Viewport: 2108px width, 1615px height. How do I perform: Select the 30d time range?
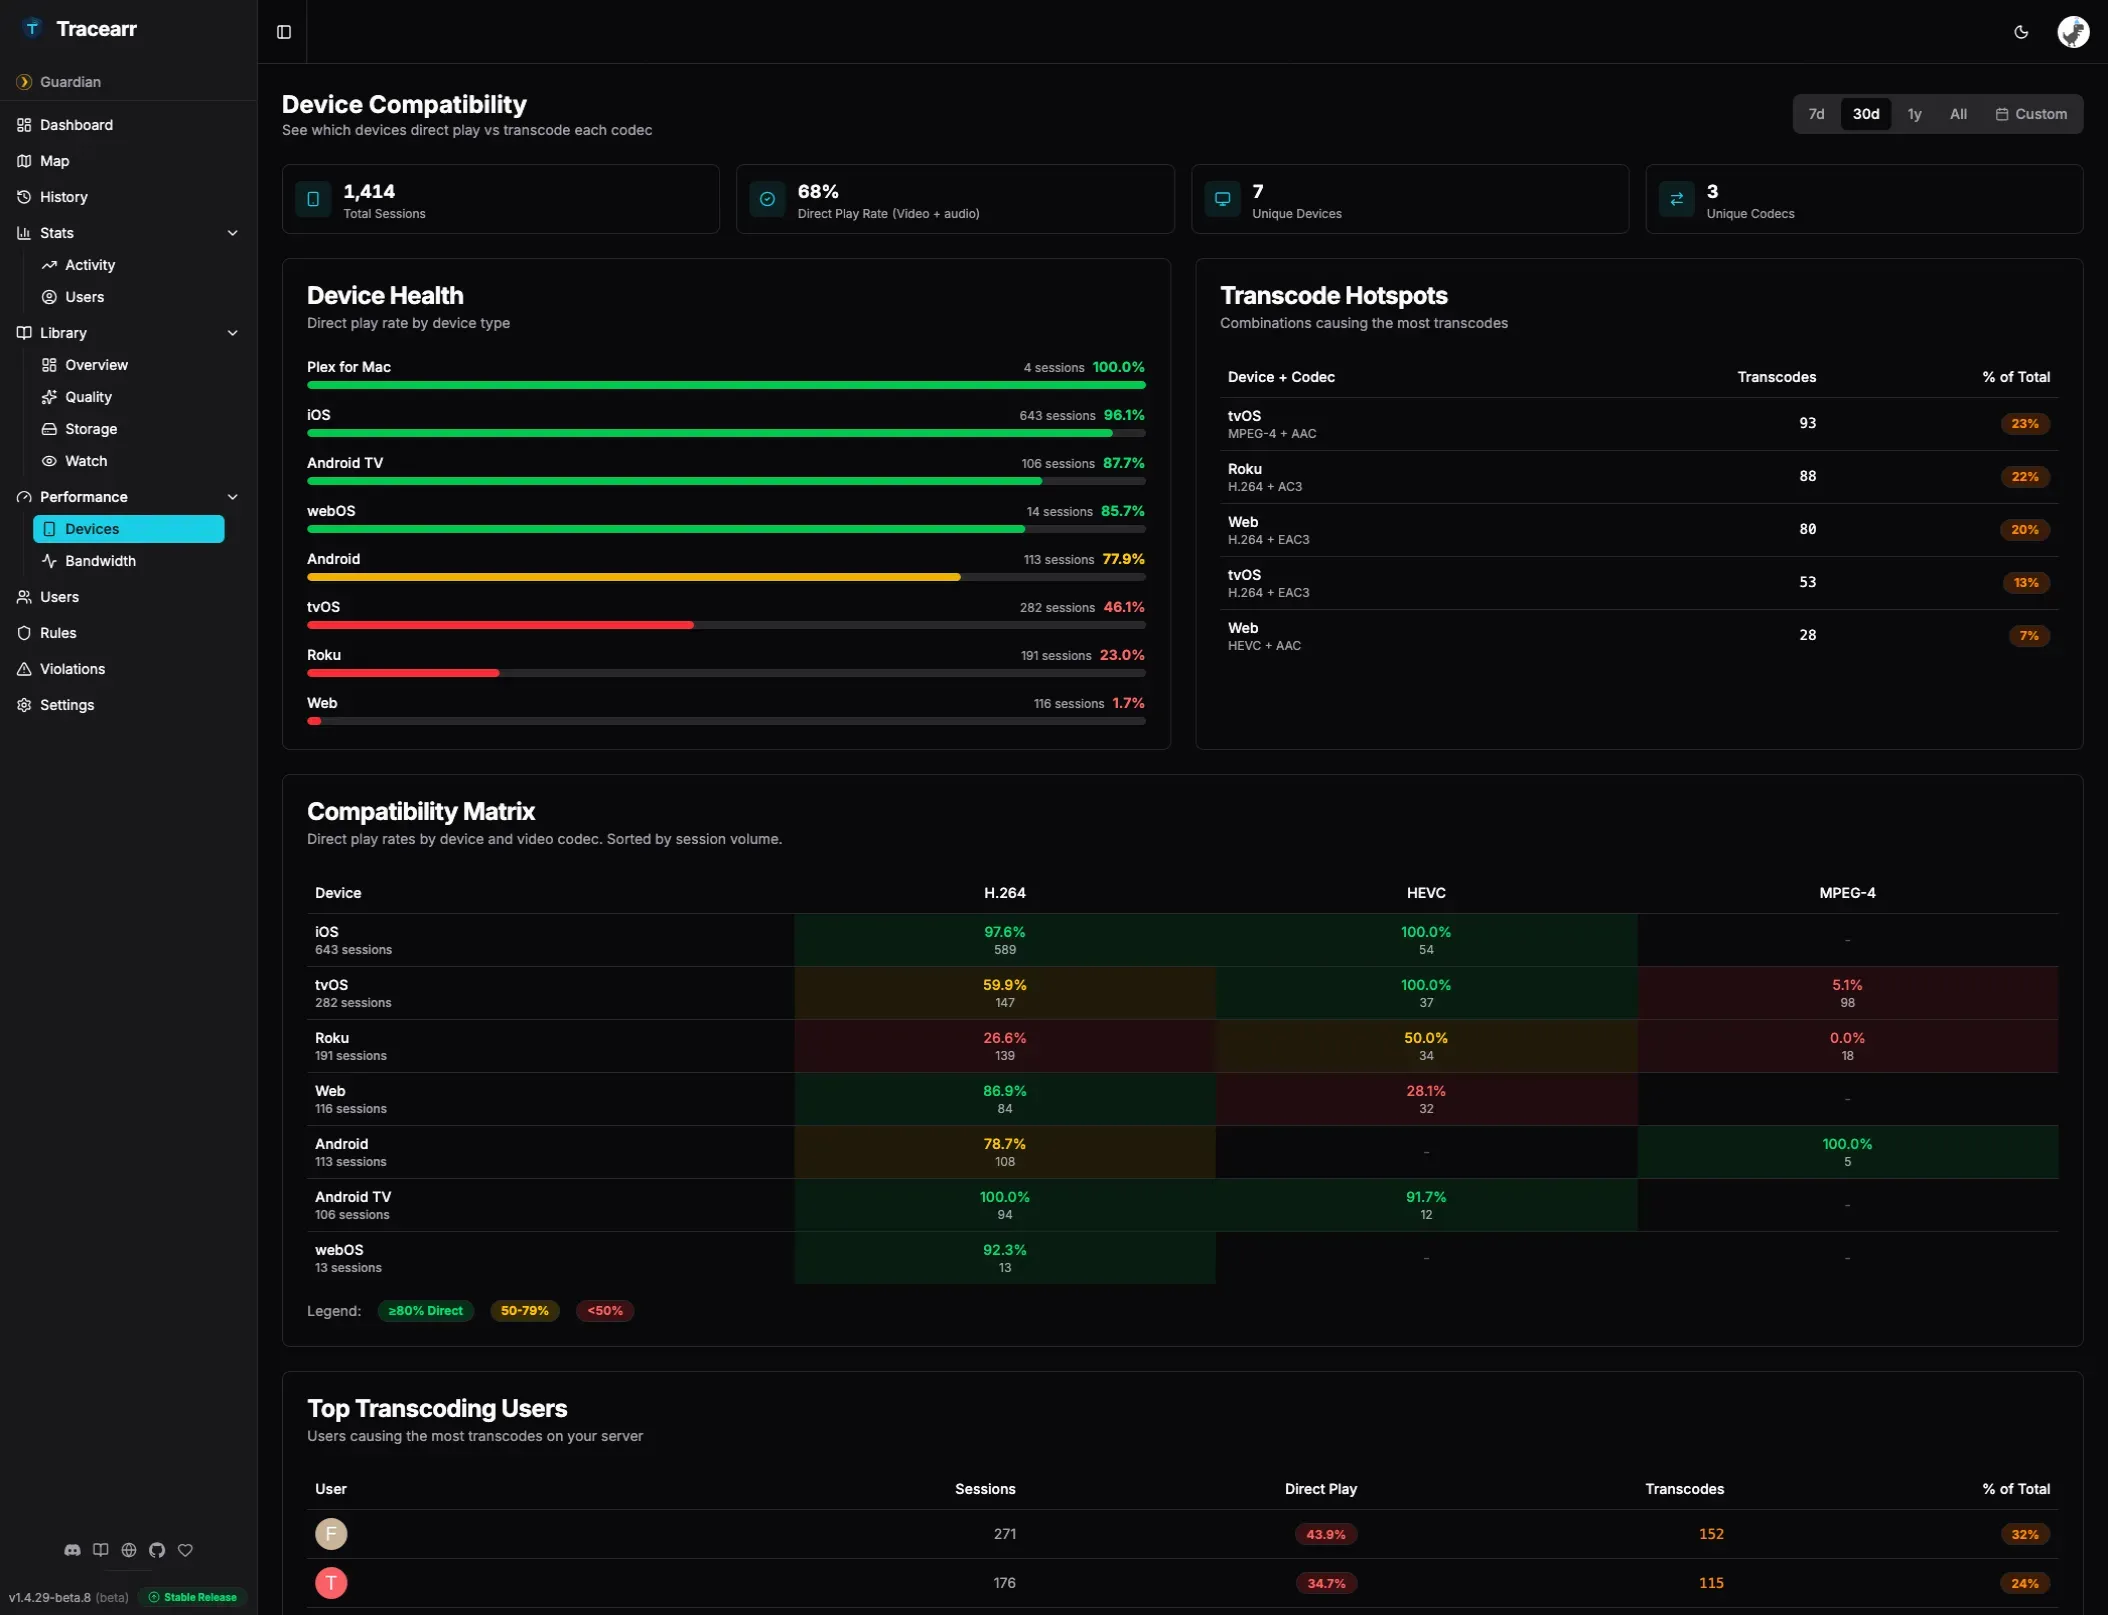(x=1865, y=114)
